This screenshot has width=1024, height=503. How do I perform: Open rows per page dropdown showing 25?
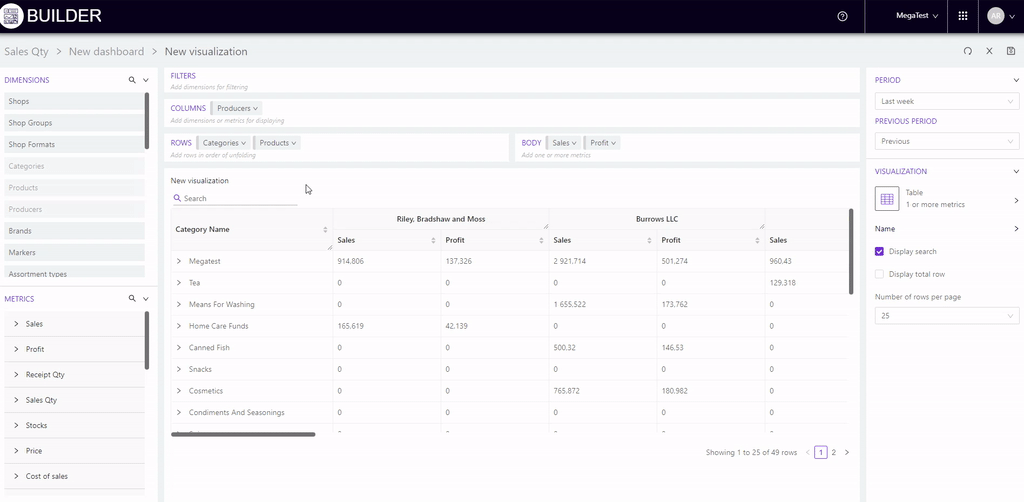(x=946, y=316)
